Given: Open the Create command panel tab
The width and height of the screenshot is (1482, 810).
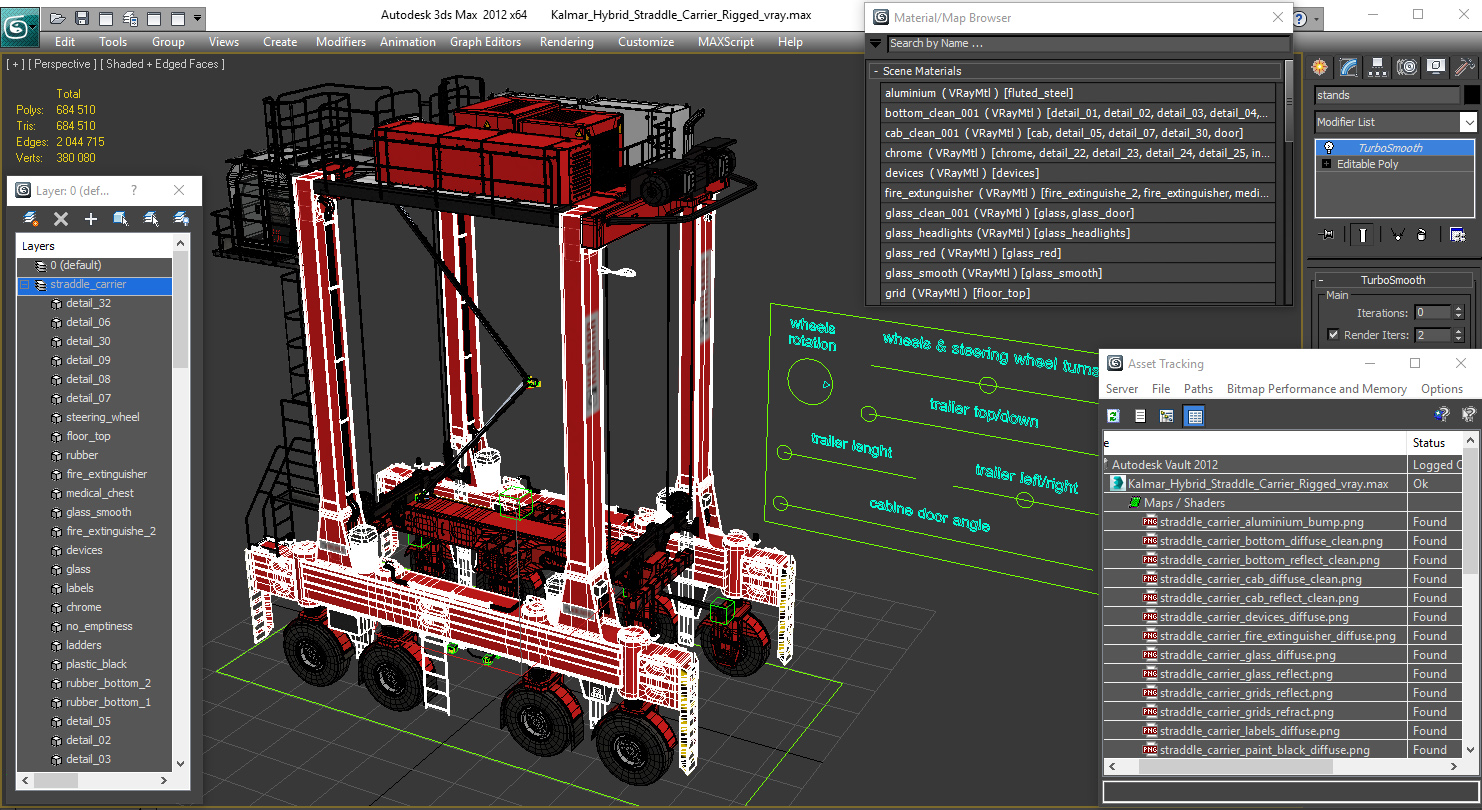Looking at the screenshot, I should 1320,67.
